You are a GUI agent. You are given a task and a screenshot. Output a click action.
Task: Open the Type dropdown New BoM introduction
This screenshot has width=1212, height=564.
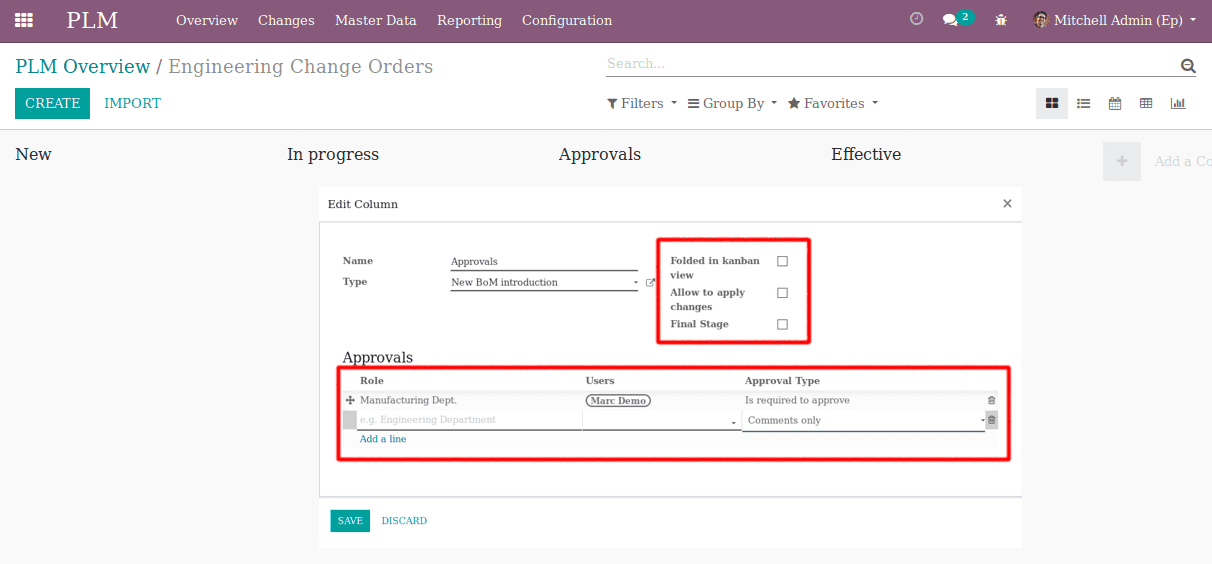tap(544, 283)
